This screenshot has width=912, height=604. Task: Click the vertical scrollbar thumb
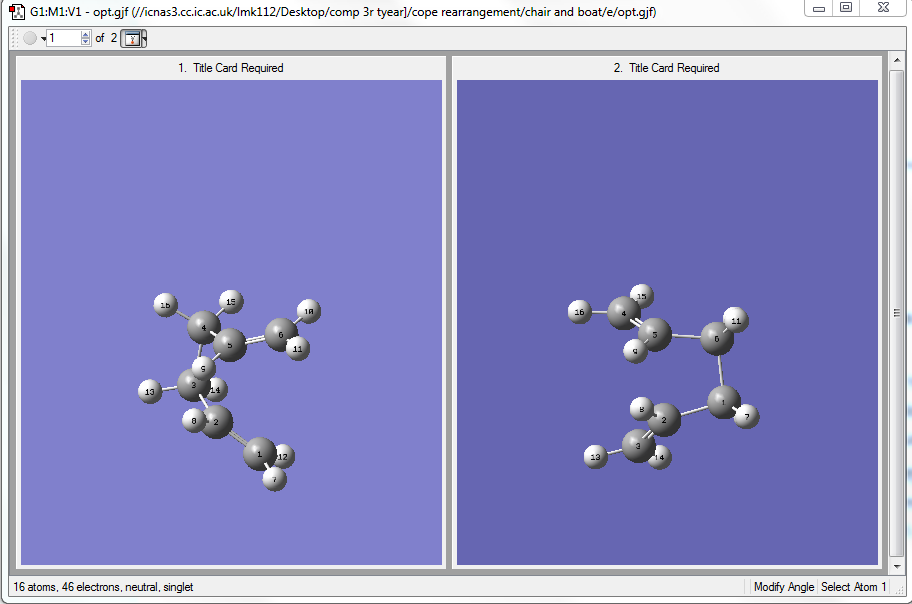[x=896, y=313]
